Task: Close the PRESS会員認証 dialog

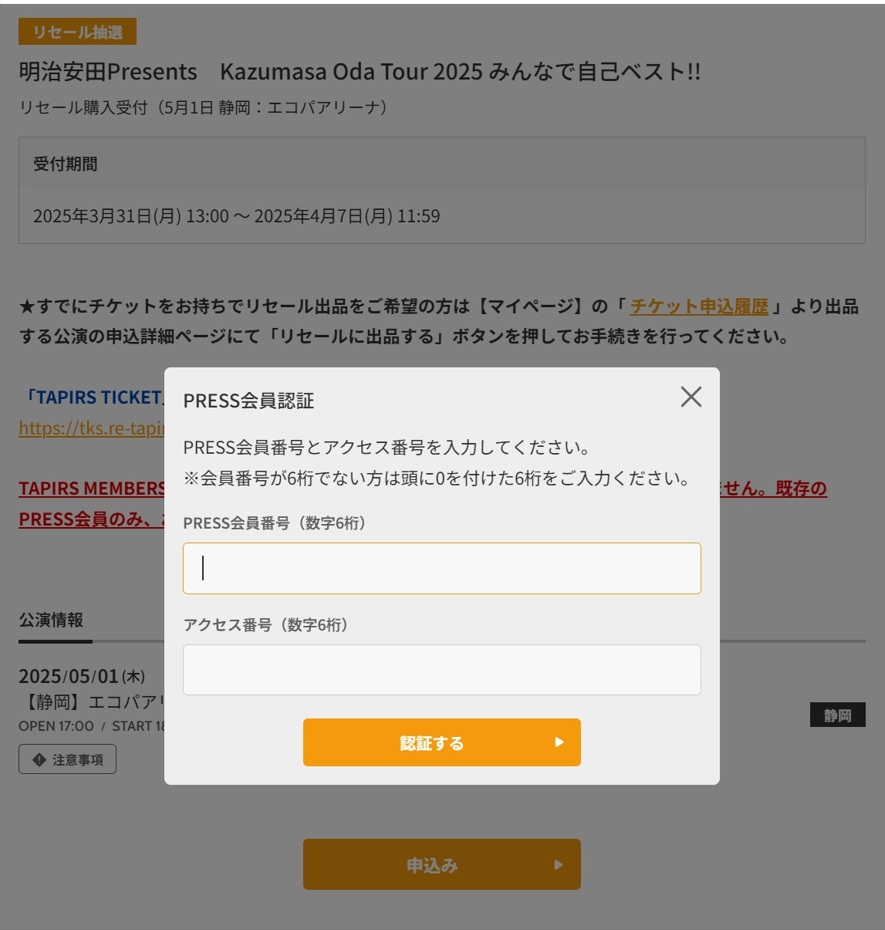Action: click(691, 397)
